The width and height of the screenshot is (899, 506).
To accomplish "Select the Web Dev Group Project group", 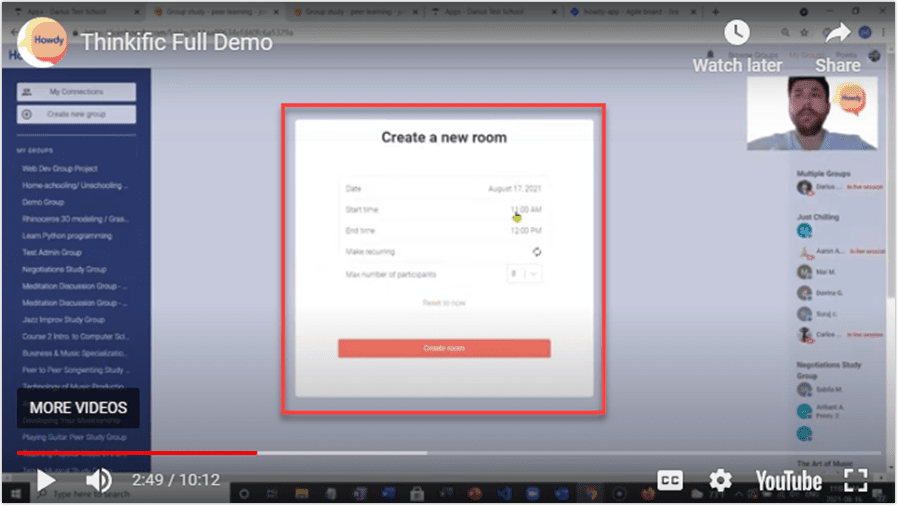I will (60, 168).
